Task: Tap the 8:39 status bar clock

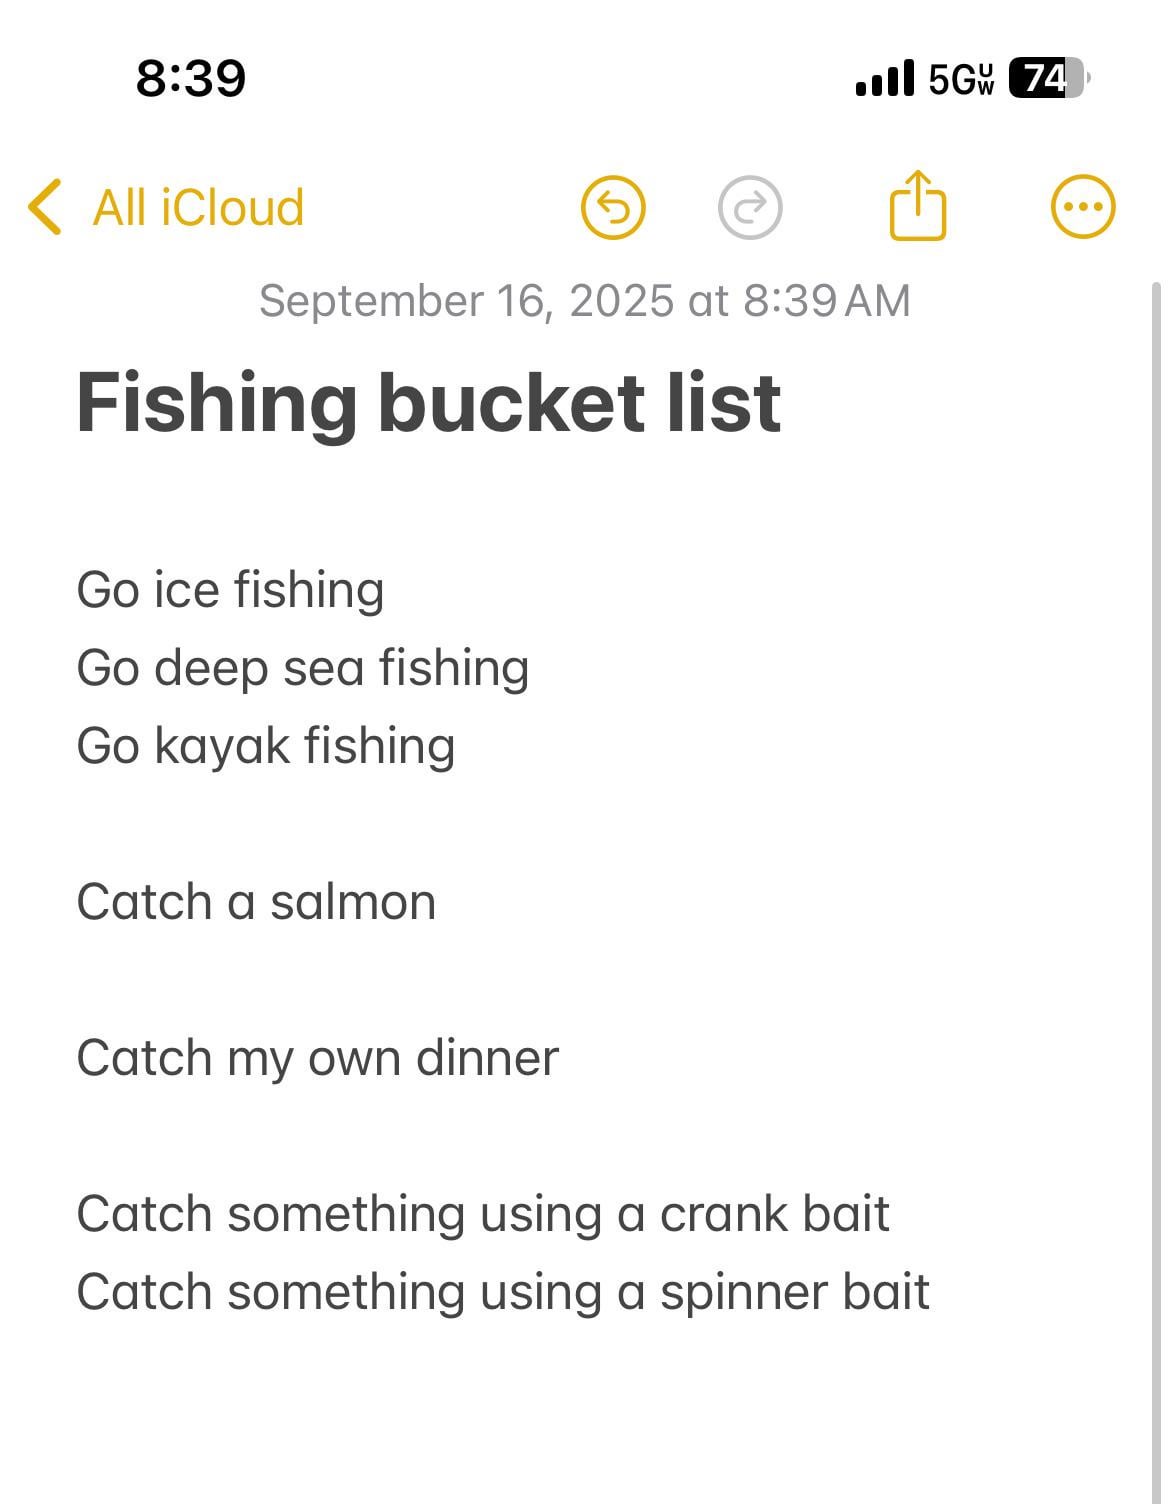Action: coord(190,78)
